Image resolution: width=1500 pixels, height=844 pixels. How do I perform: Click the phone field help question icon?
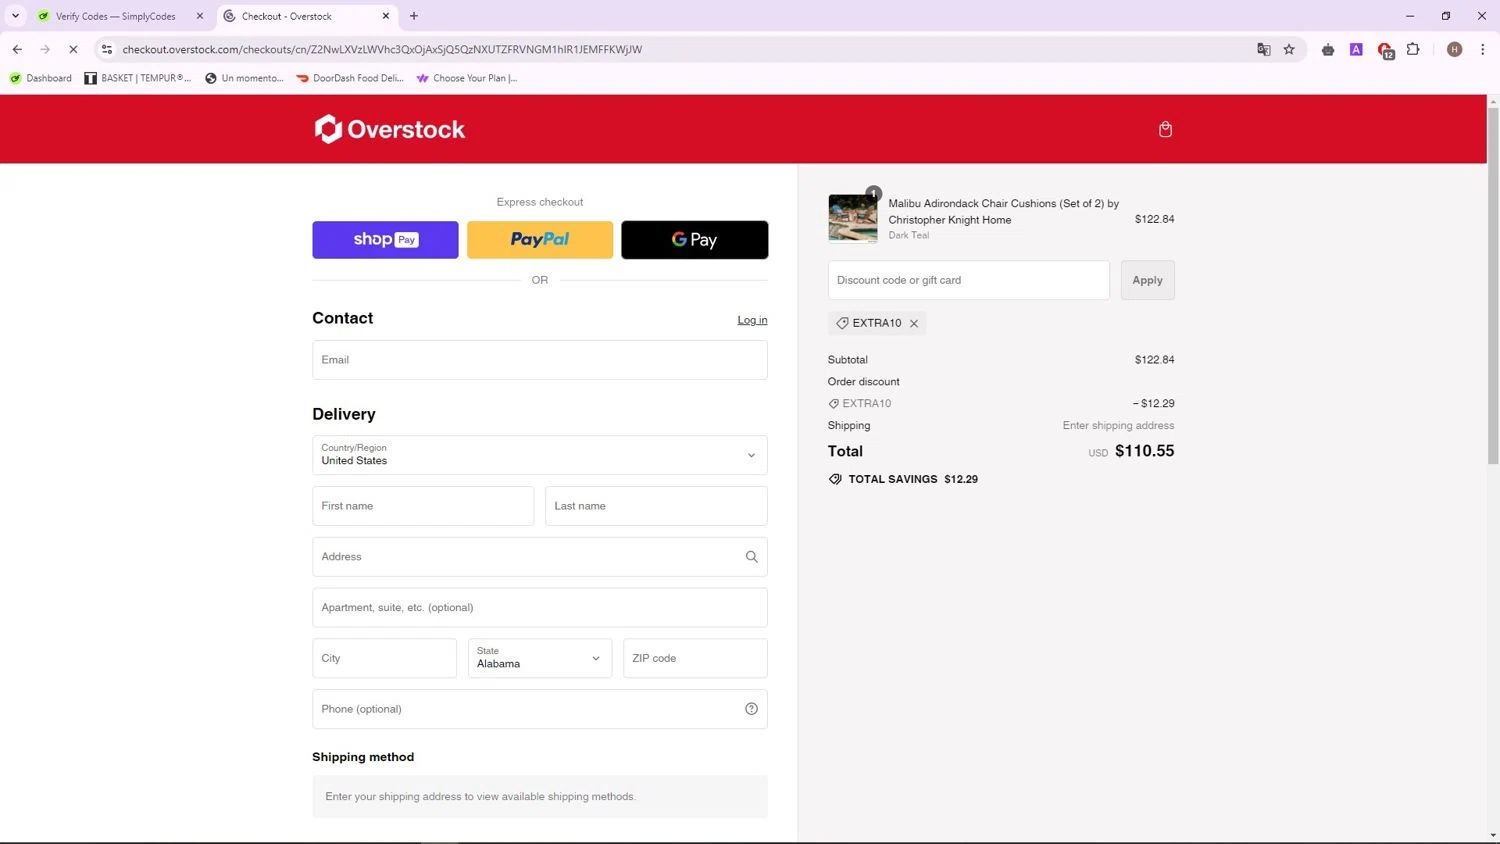click(751, 709)
